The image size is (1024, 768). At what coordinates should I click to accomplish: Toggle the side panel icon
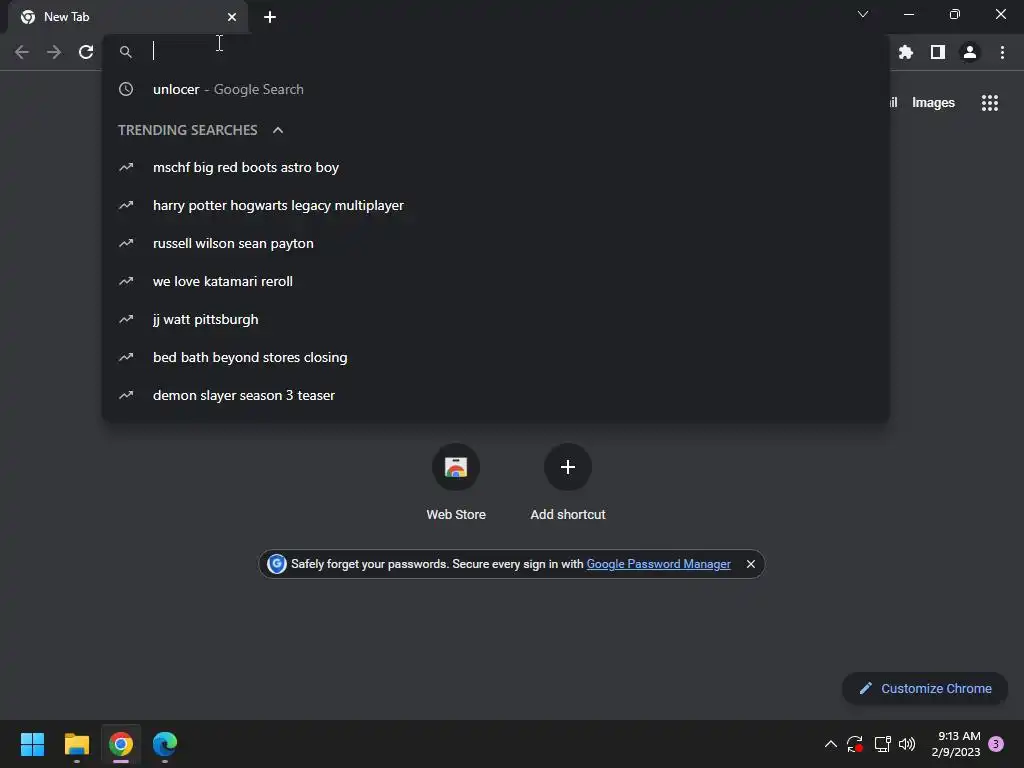938,52
